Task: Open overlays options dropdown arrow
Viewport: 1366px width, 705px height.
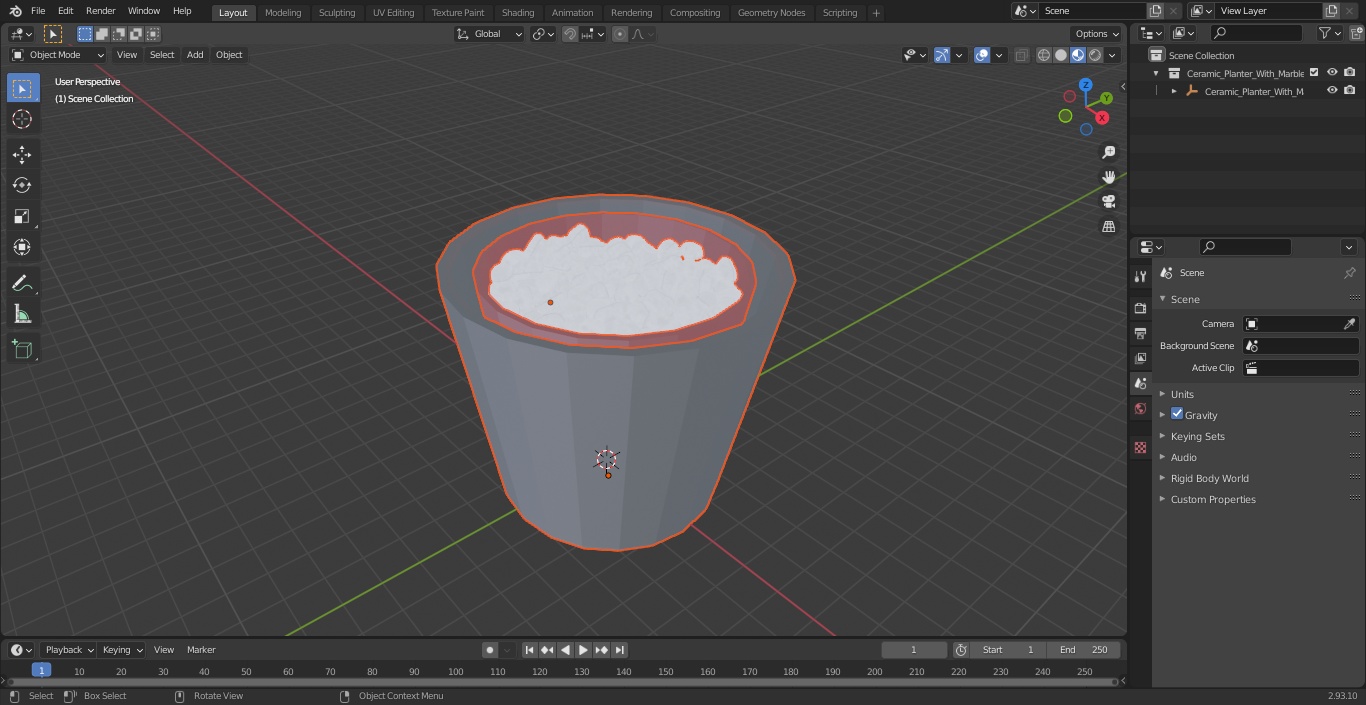Action: [999, 55]
